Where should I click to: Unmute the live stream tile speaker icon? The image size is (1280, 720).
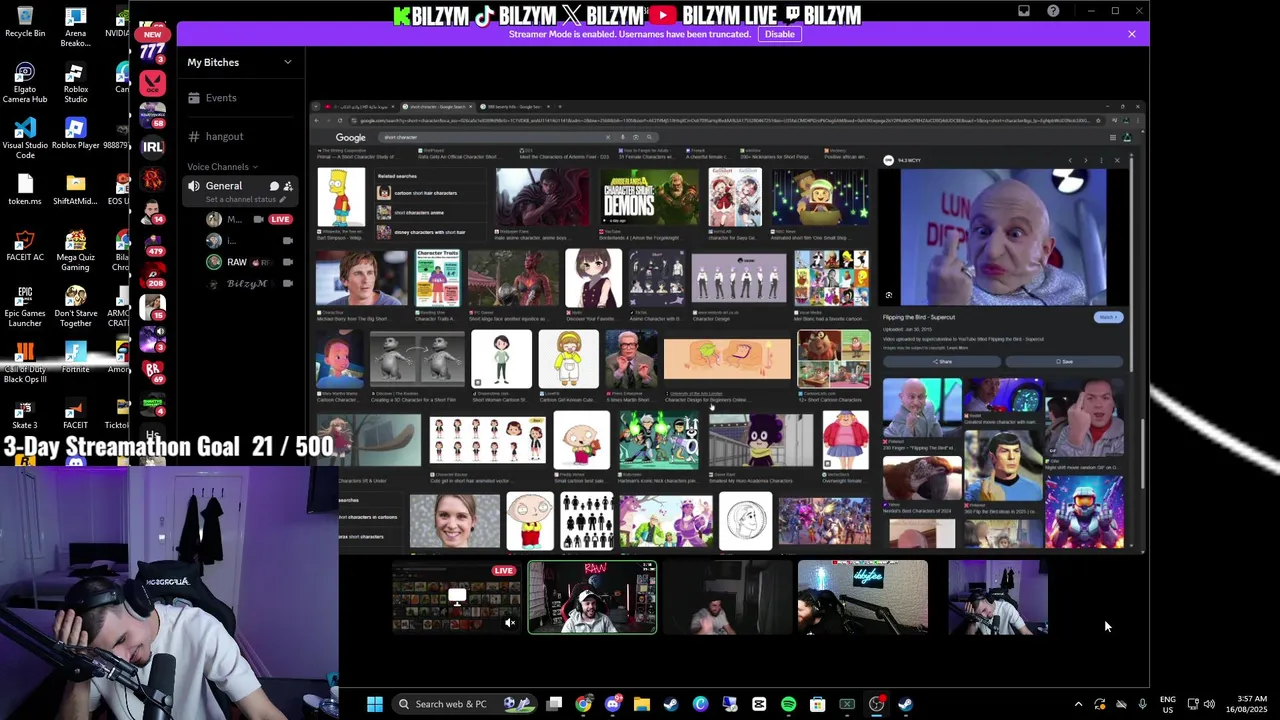point(510,623)
